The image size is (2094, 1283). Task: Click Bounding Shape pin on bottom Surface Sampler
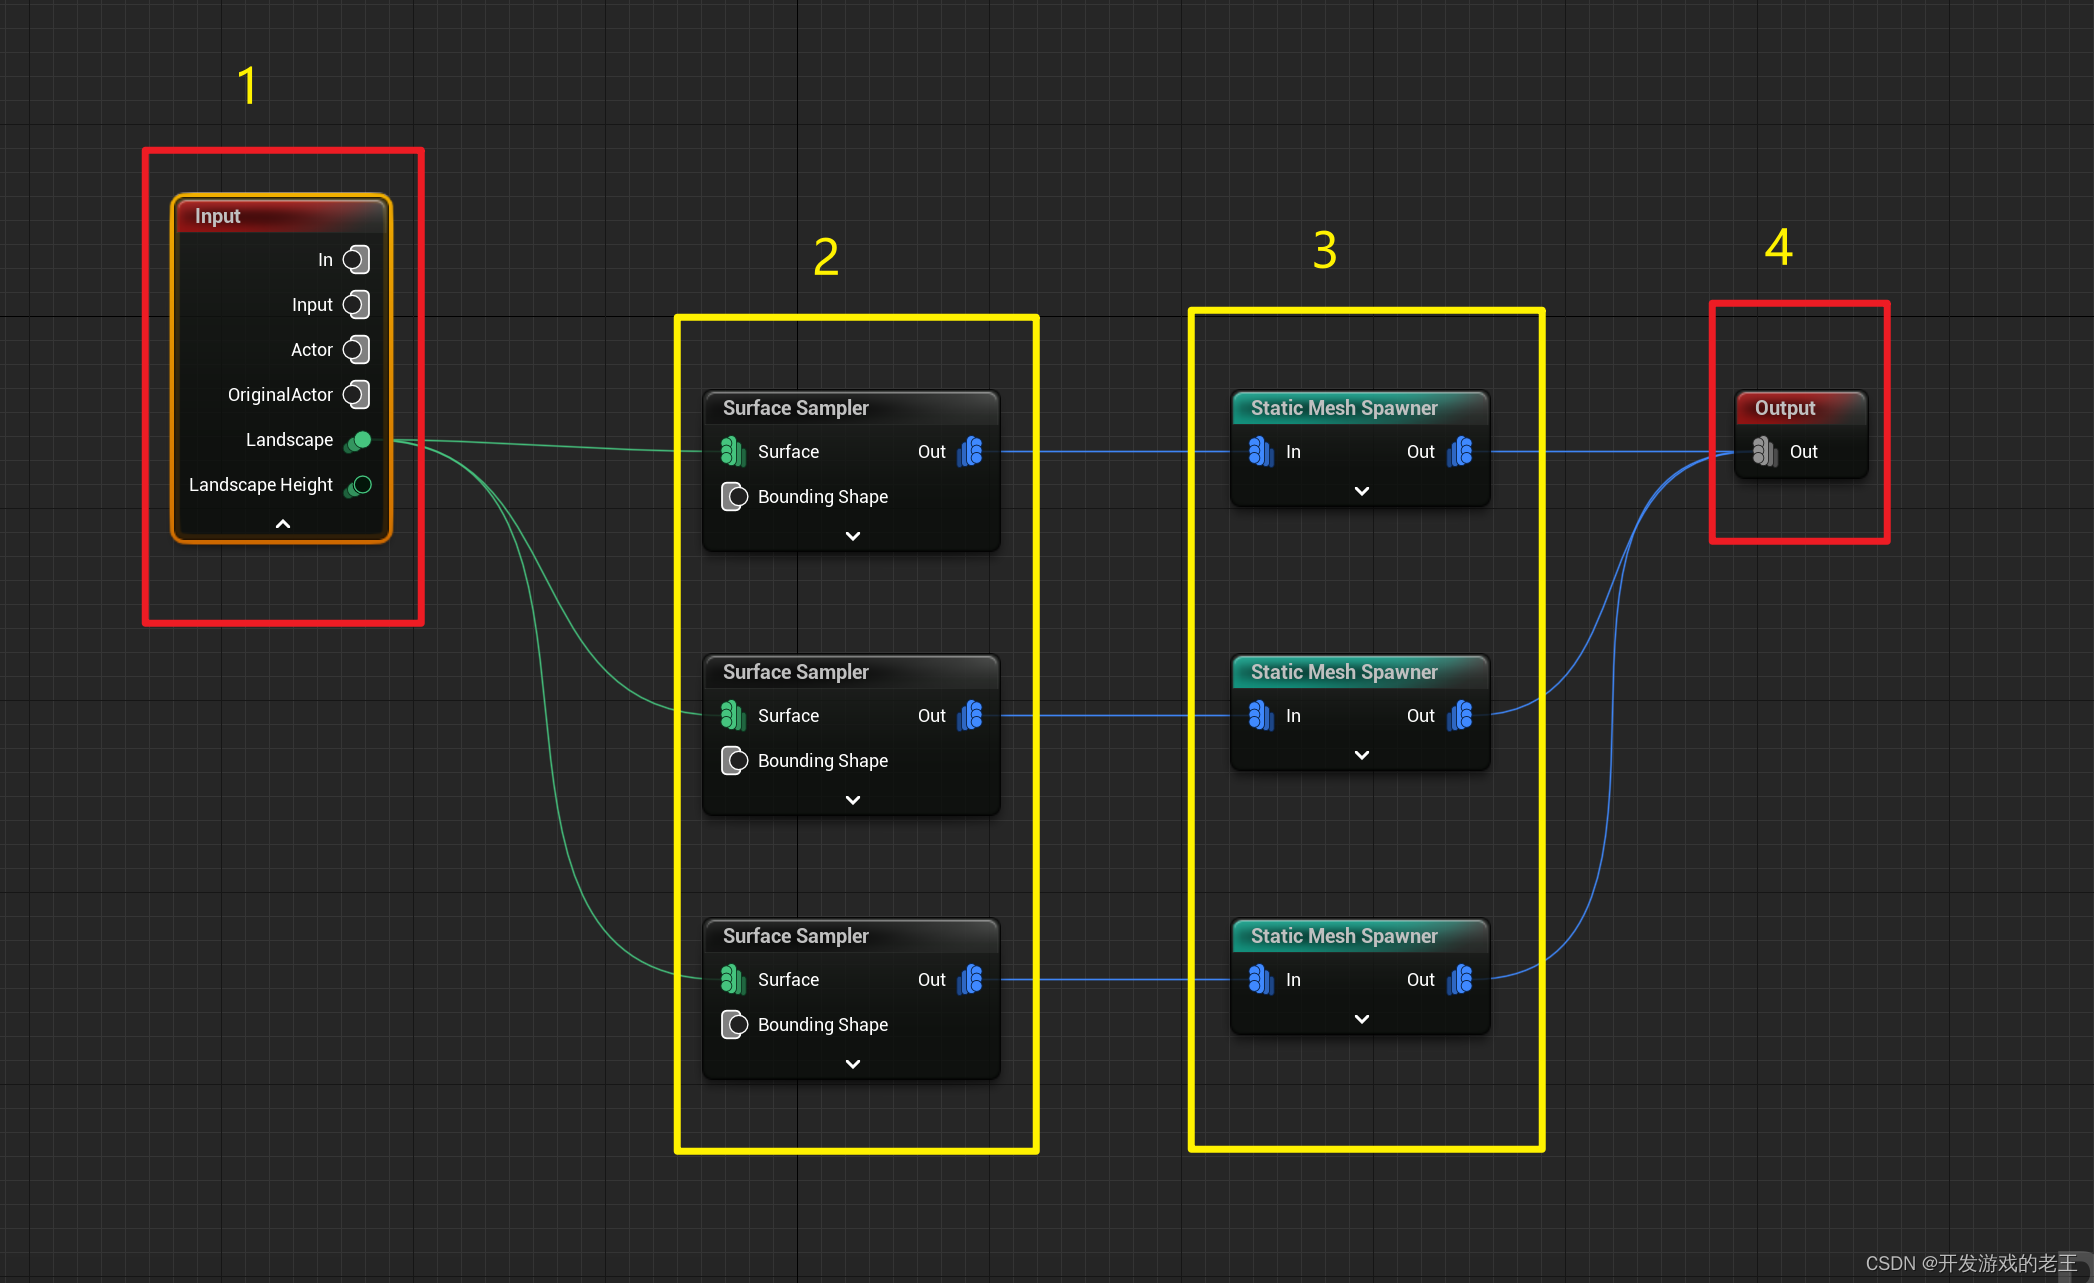click(734, 1025)
